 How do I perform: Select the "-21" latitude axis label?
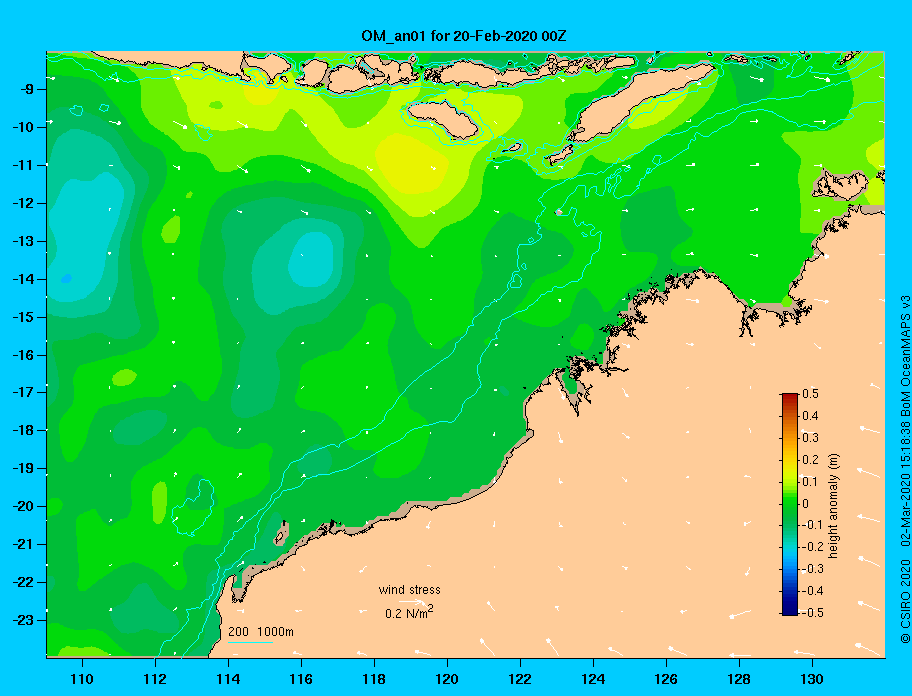tap(22, 544)
